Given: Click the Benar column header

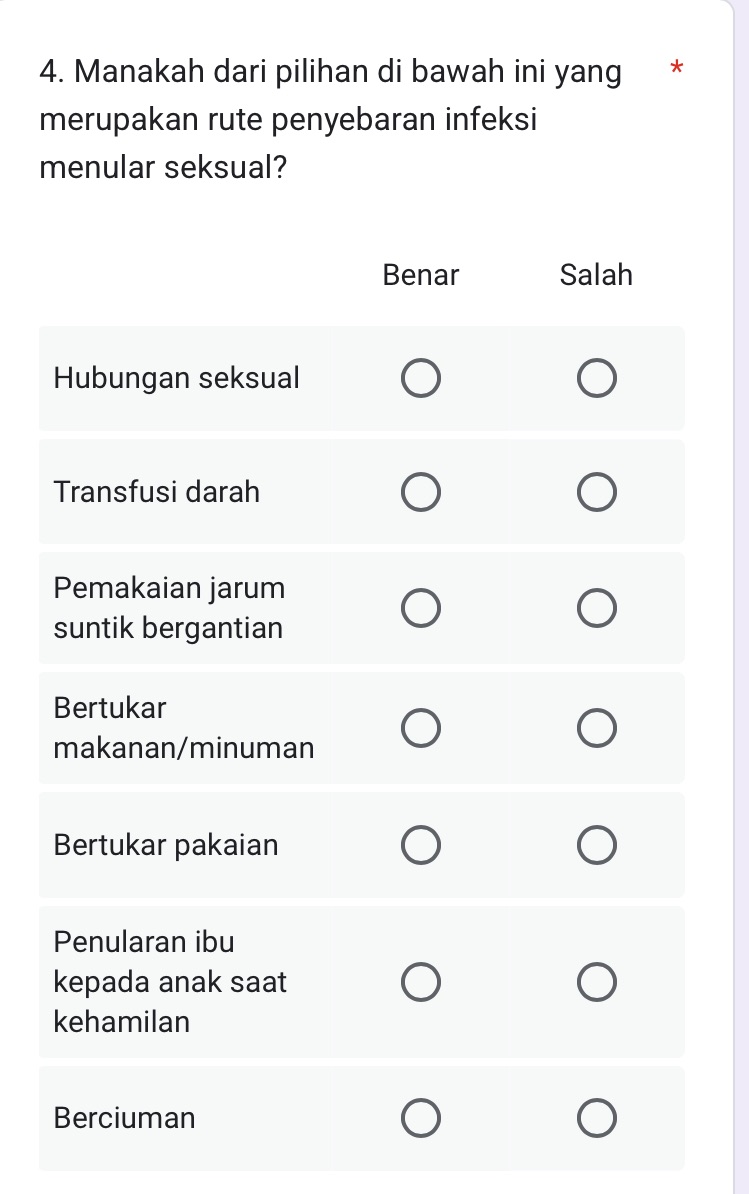Looking at the screenshot, I should 420,275.
